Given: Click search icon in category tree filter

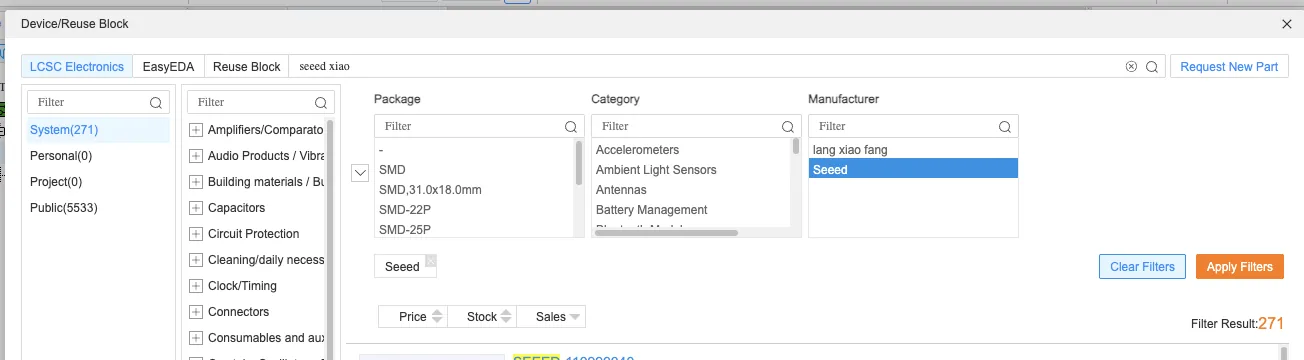Looking at the screenshot, I should coord(320,102).
